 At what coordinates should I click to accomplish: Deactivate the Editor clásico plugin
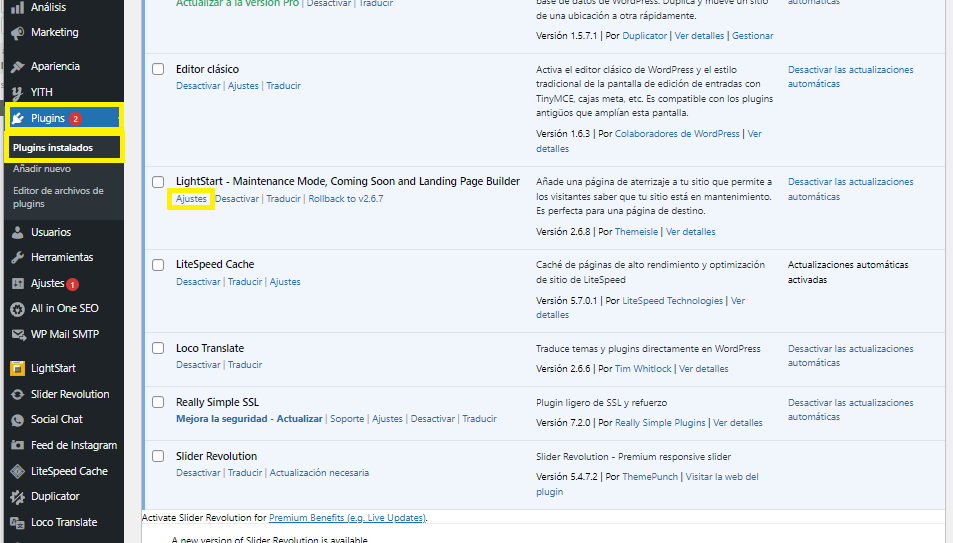[x=198, y=86]
